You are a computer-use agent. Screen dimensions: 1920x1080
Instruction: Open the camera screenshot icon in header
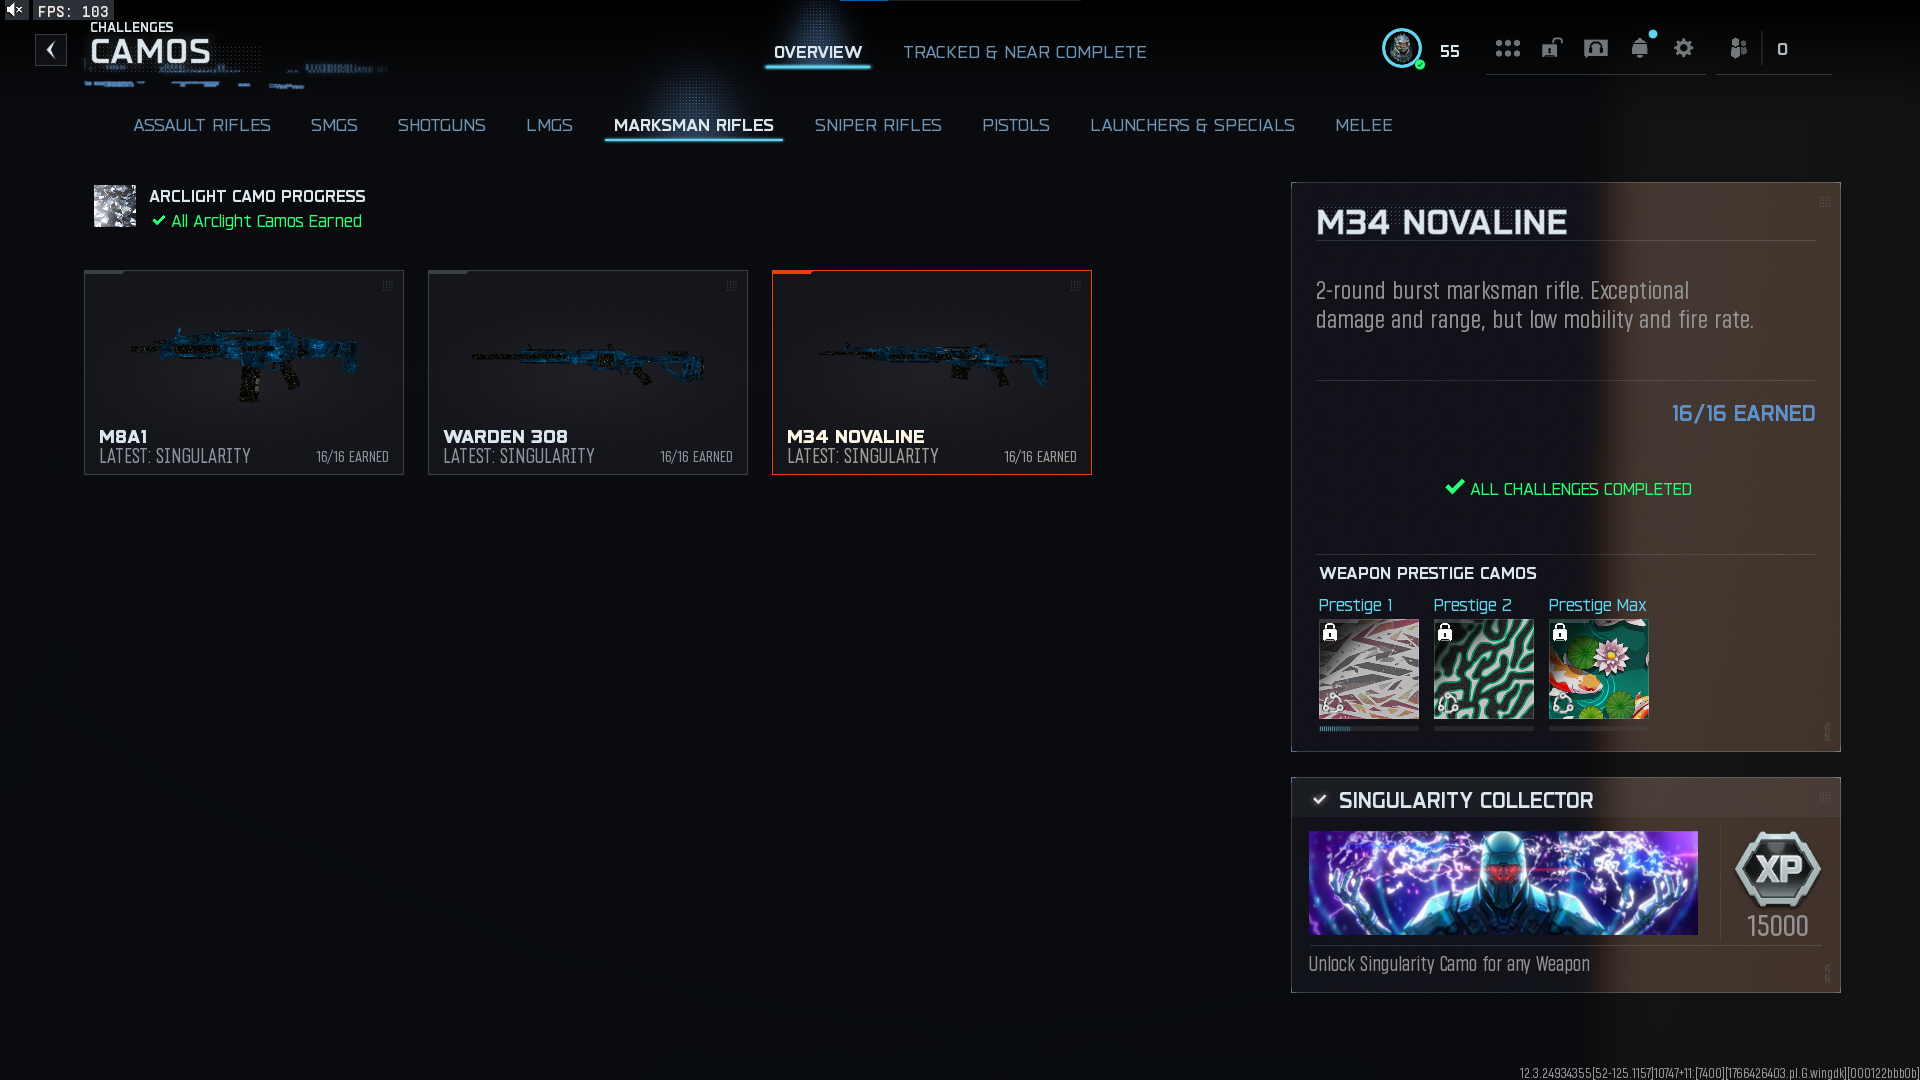pyautogui.click(x=1596, y=48)
